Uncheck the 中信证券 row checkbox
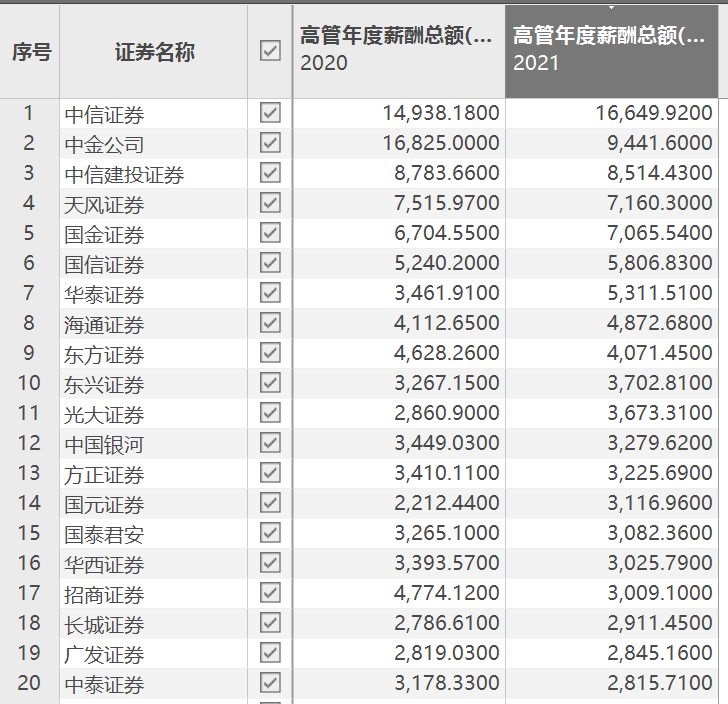The width and height of the screenshot is (728, 704). 270,113
